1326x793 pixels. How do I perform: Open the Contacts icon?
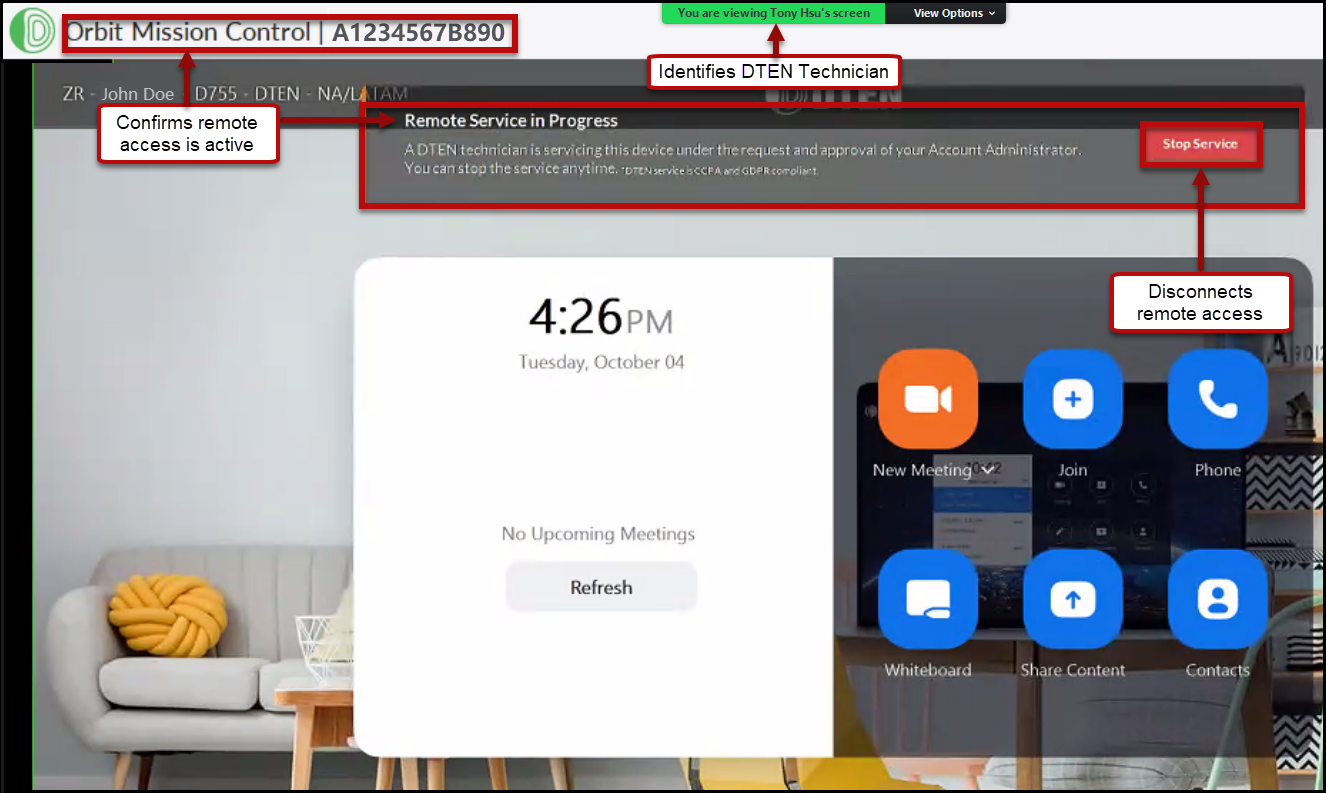tap(1217, 599)
